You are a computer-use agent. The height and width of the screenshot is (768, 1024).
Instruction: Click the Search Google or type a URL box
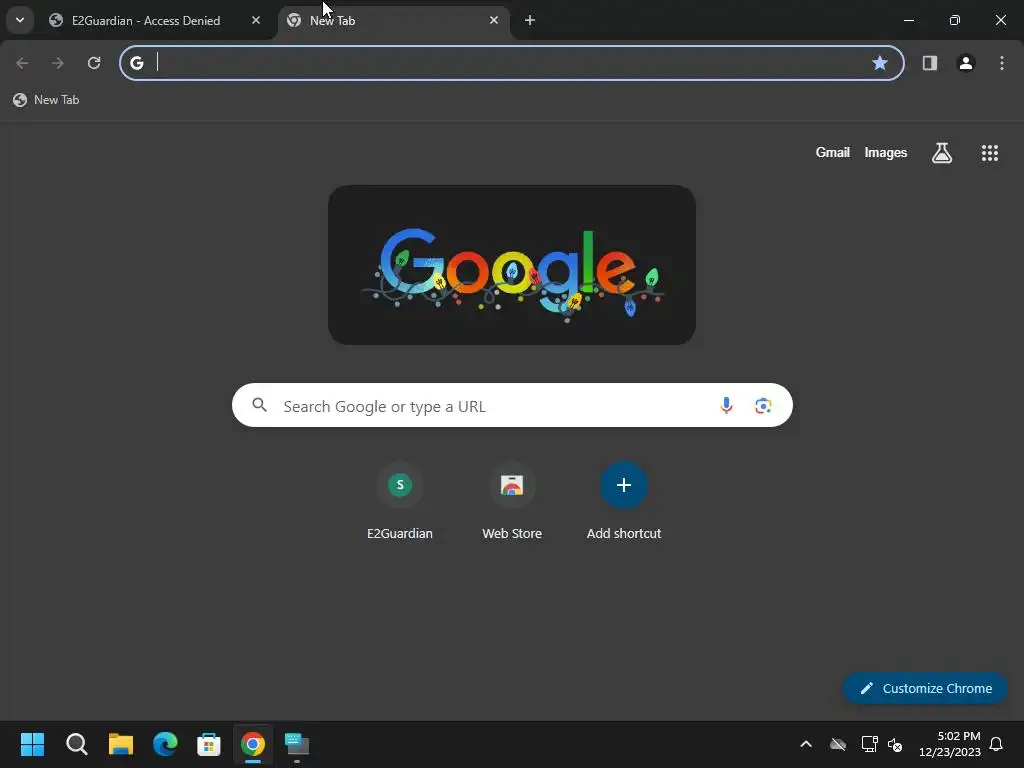point(512,406)
